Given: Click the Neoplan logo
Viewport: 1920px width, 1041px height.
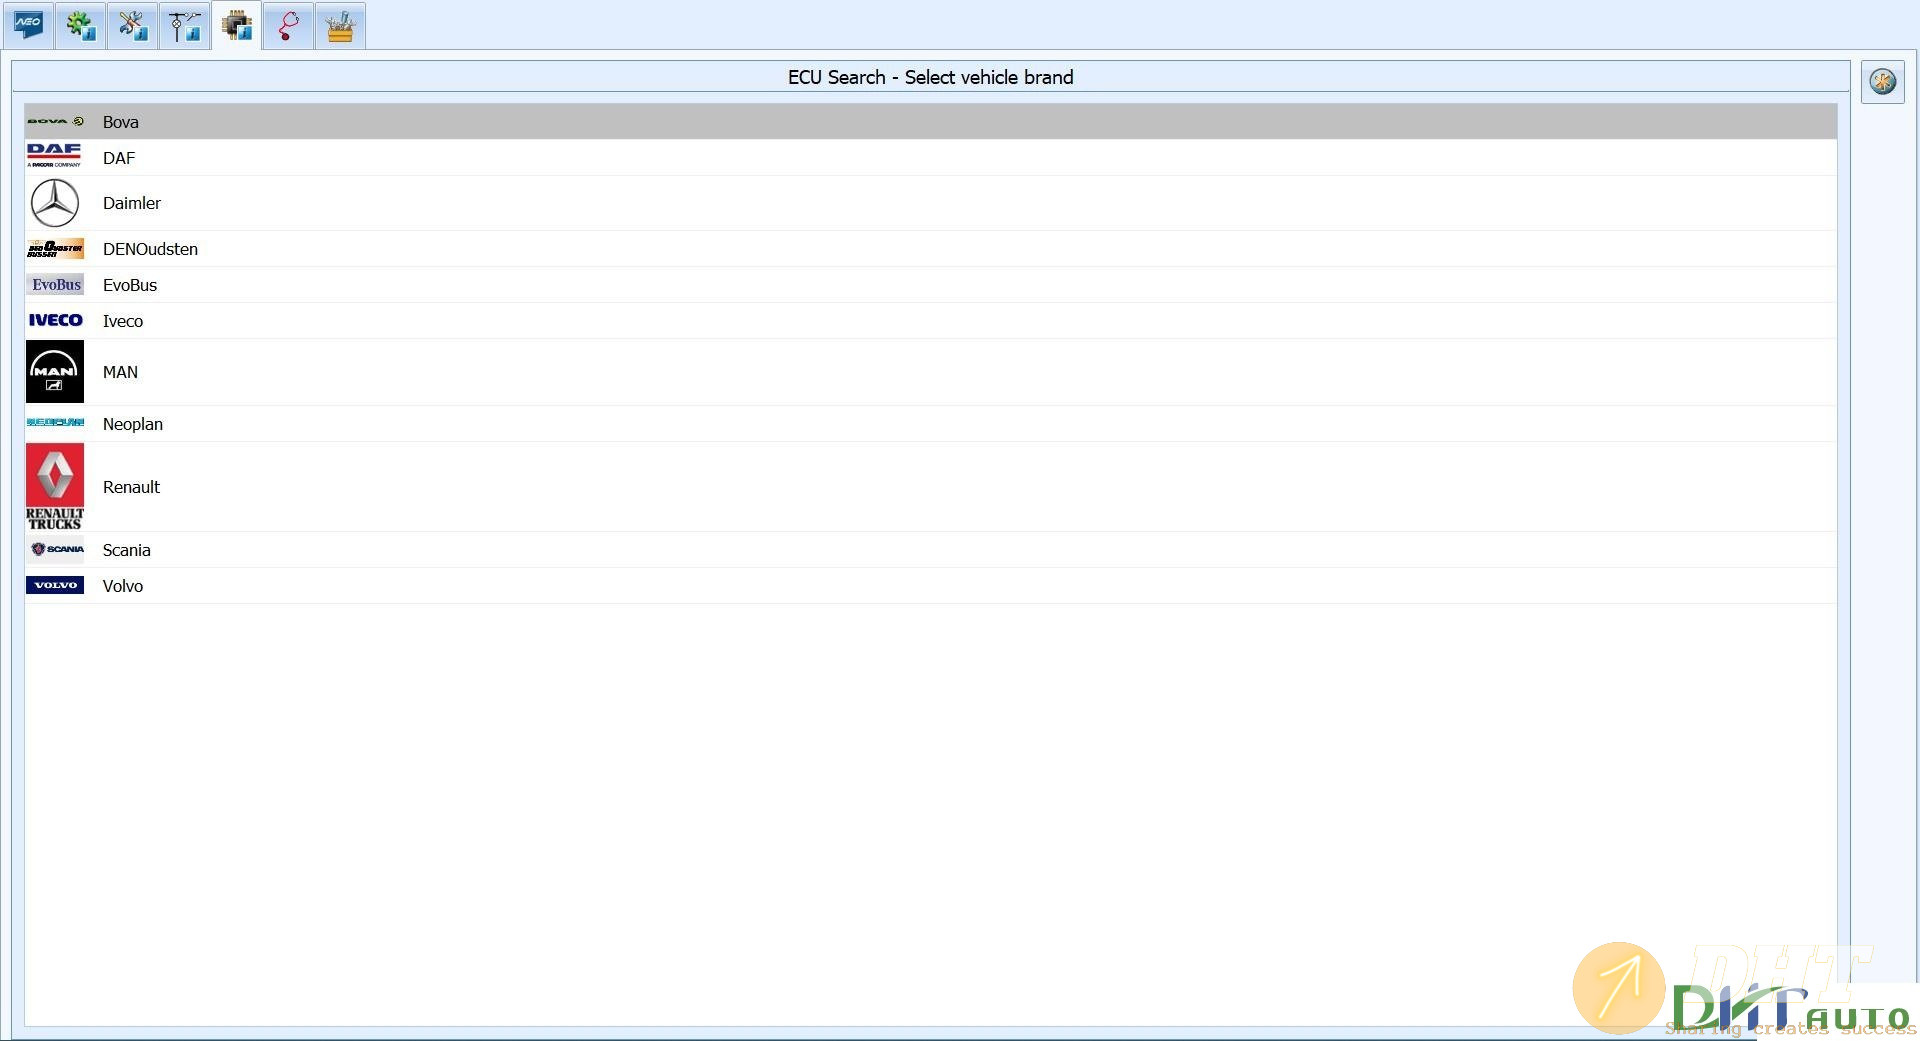Looking at the screenshot, I should click(55, 422).
